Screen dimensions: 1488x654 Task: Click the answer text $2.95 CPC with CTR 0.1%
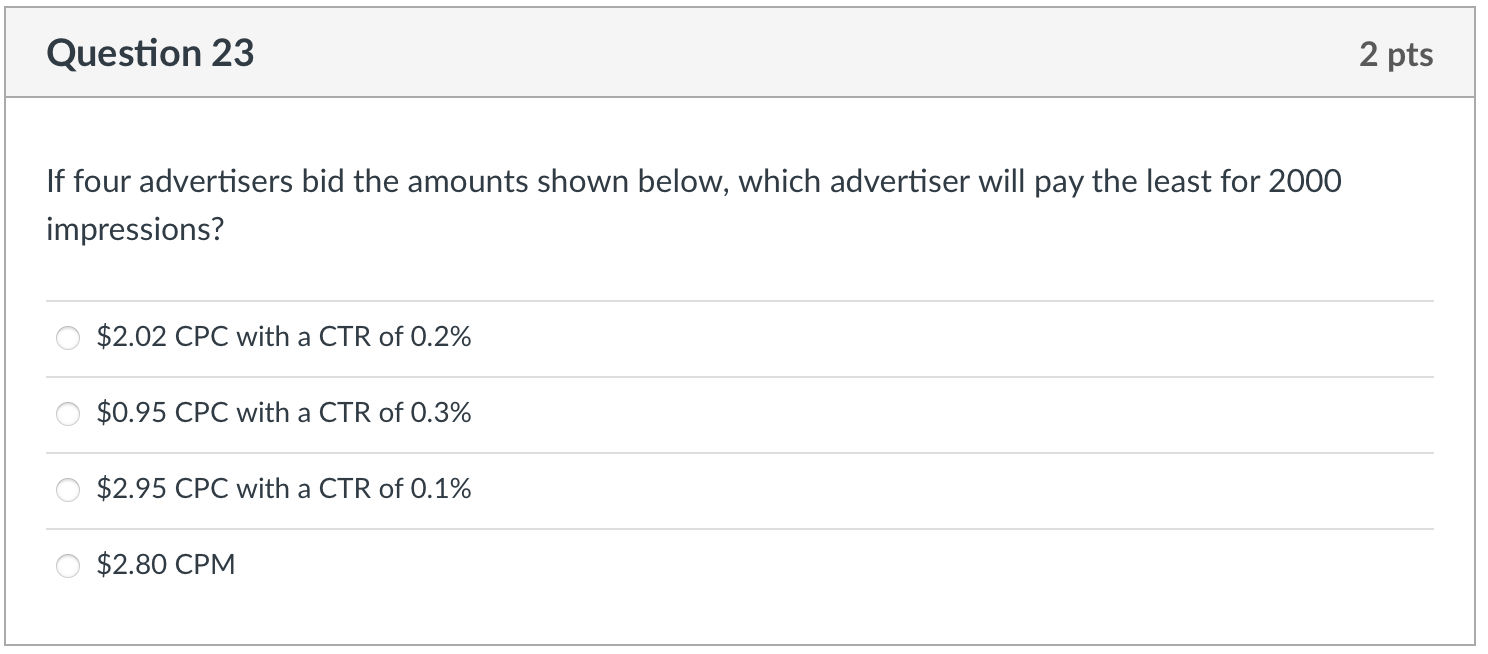point(283,489)
